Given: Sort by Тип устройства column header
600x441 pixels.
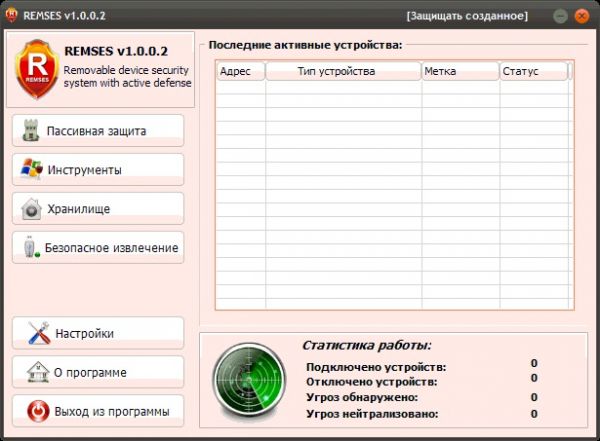Looking at the screenshot, I should (x=343, y=71).
